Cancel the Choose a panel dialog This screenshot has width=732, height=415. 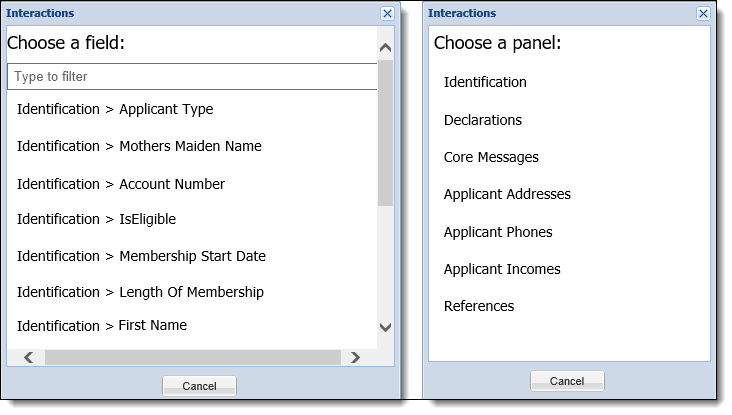(x=567, y=381)
